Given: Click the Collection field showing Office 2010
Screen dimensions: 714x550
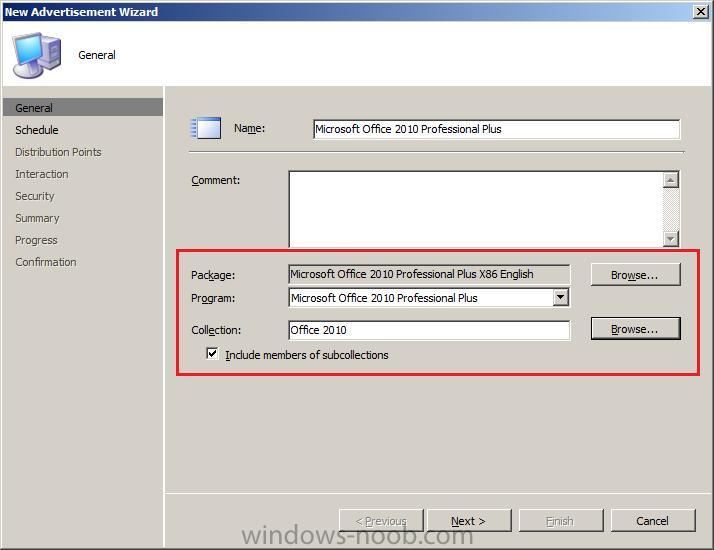Looking at the screenshot, I should [x=429, y=330].
